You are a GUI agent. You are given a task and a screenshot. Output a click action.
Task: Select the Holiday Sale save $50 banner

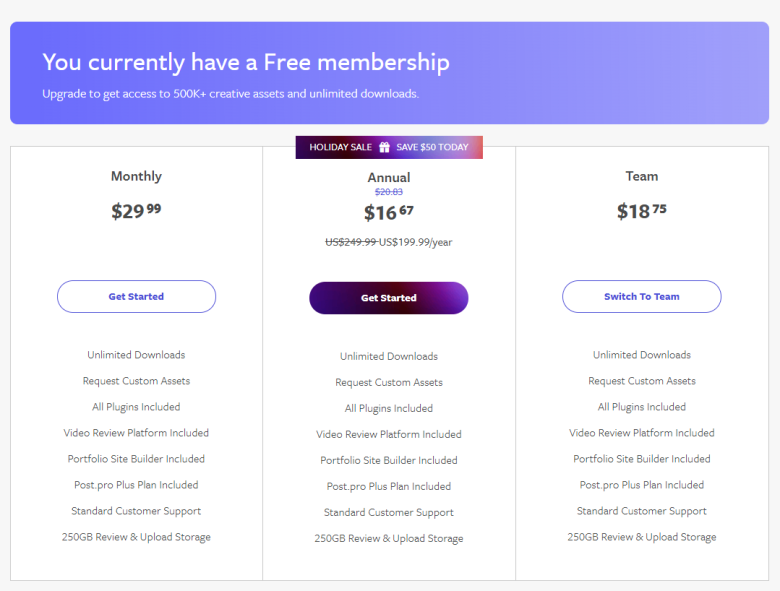click(x=389, y=147)
